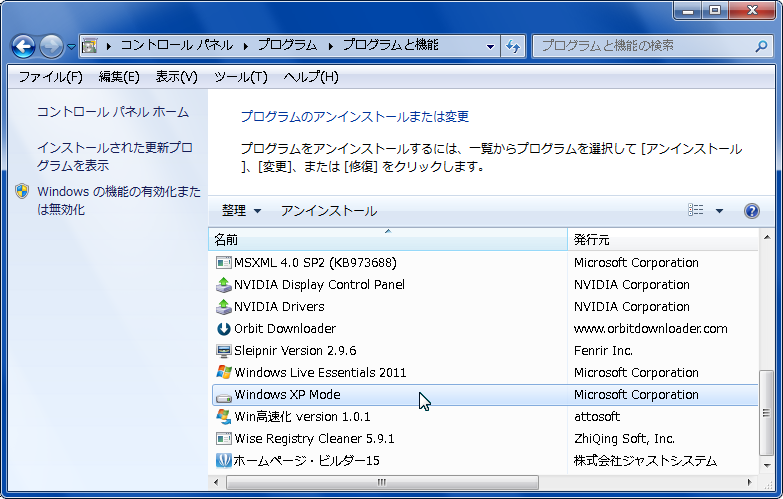The width and height of the screenshot is (783, 499).
Task: Click the Orbit Downloader icon
Action: pos(224,329)
